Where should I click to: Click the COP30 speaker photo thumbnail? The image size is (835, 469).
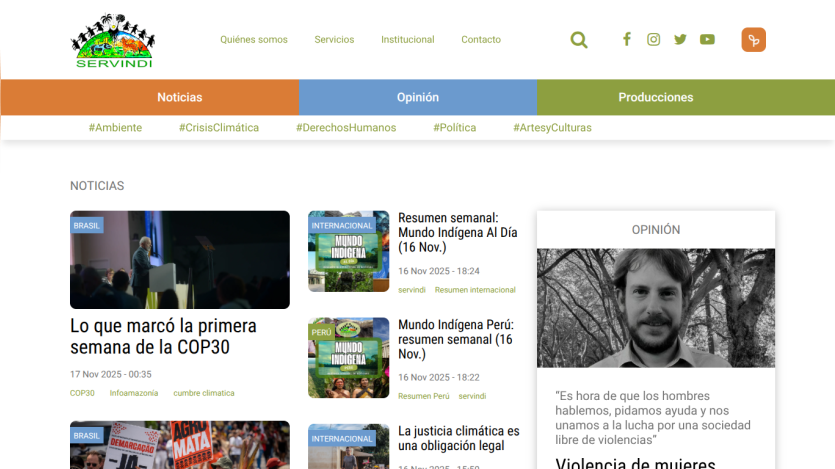click(x=180, y=260)
